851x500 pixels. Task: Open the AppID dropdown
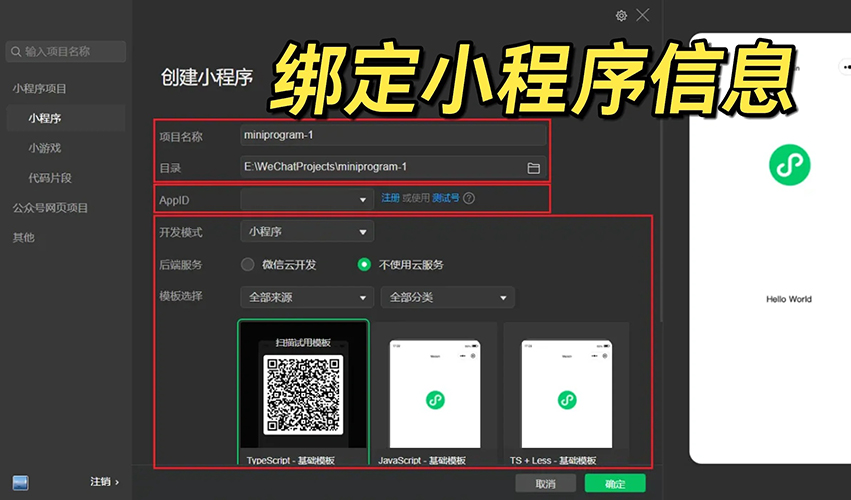[x=307, y=200]
